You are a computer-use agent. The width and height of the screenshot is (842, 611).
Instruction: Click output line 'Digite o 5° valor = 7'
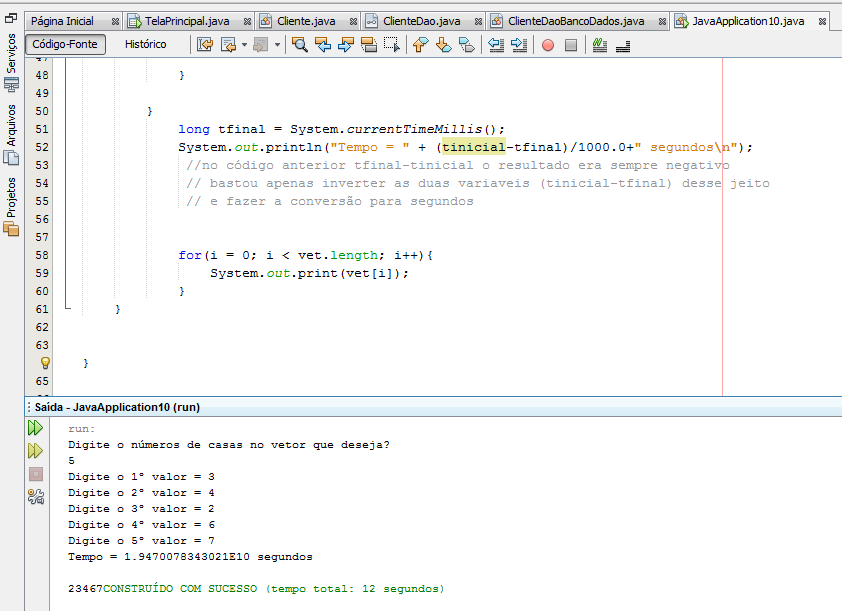point(141,541)
